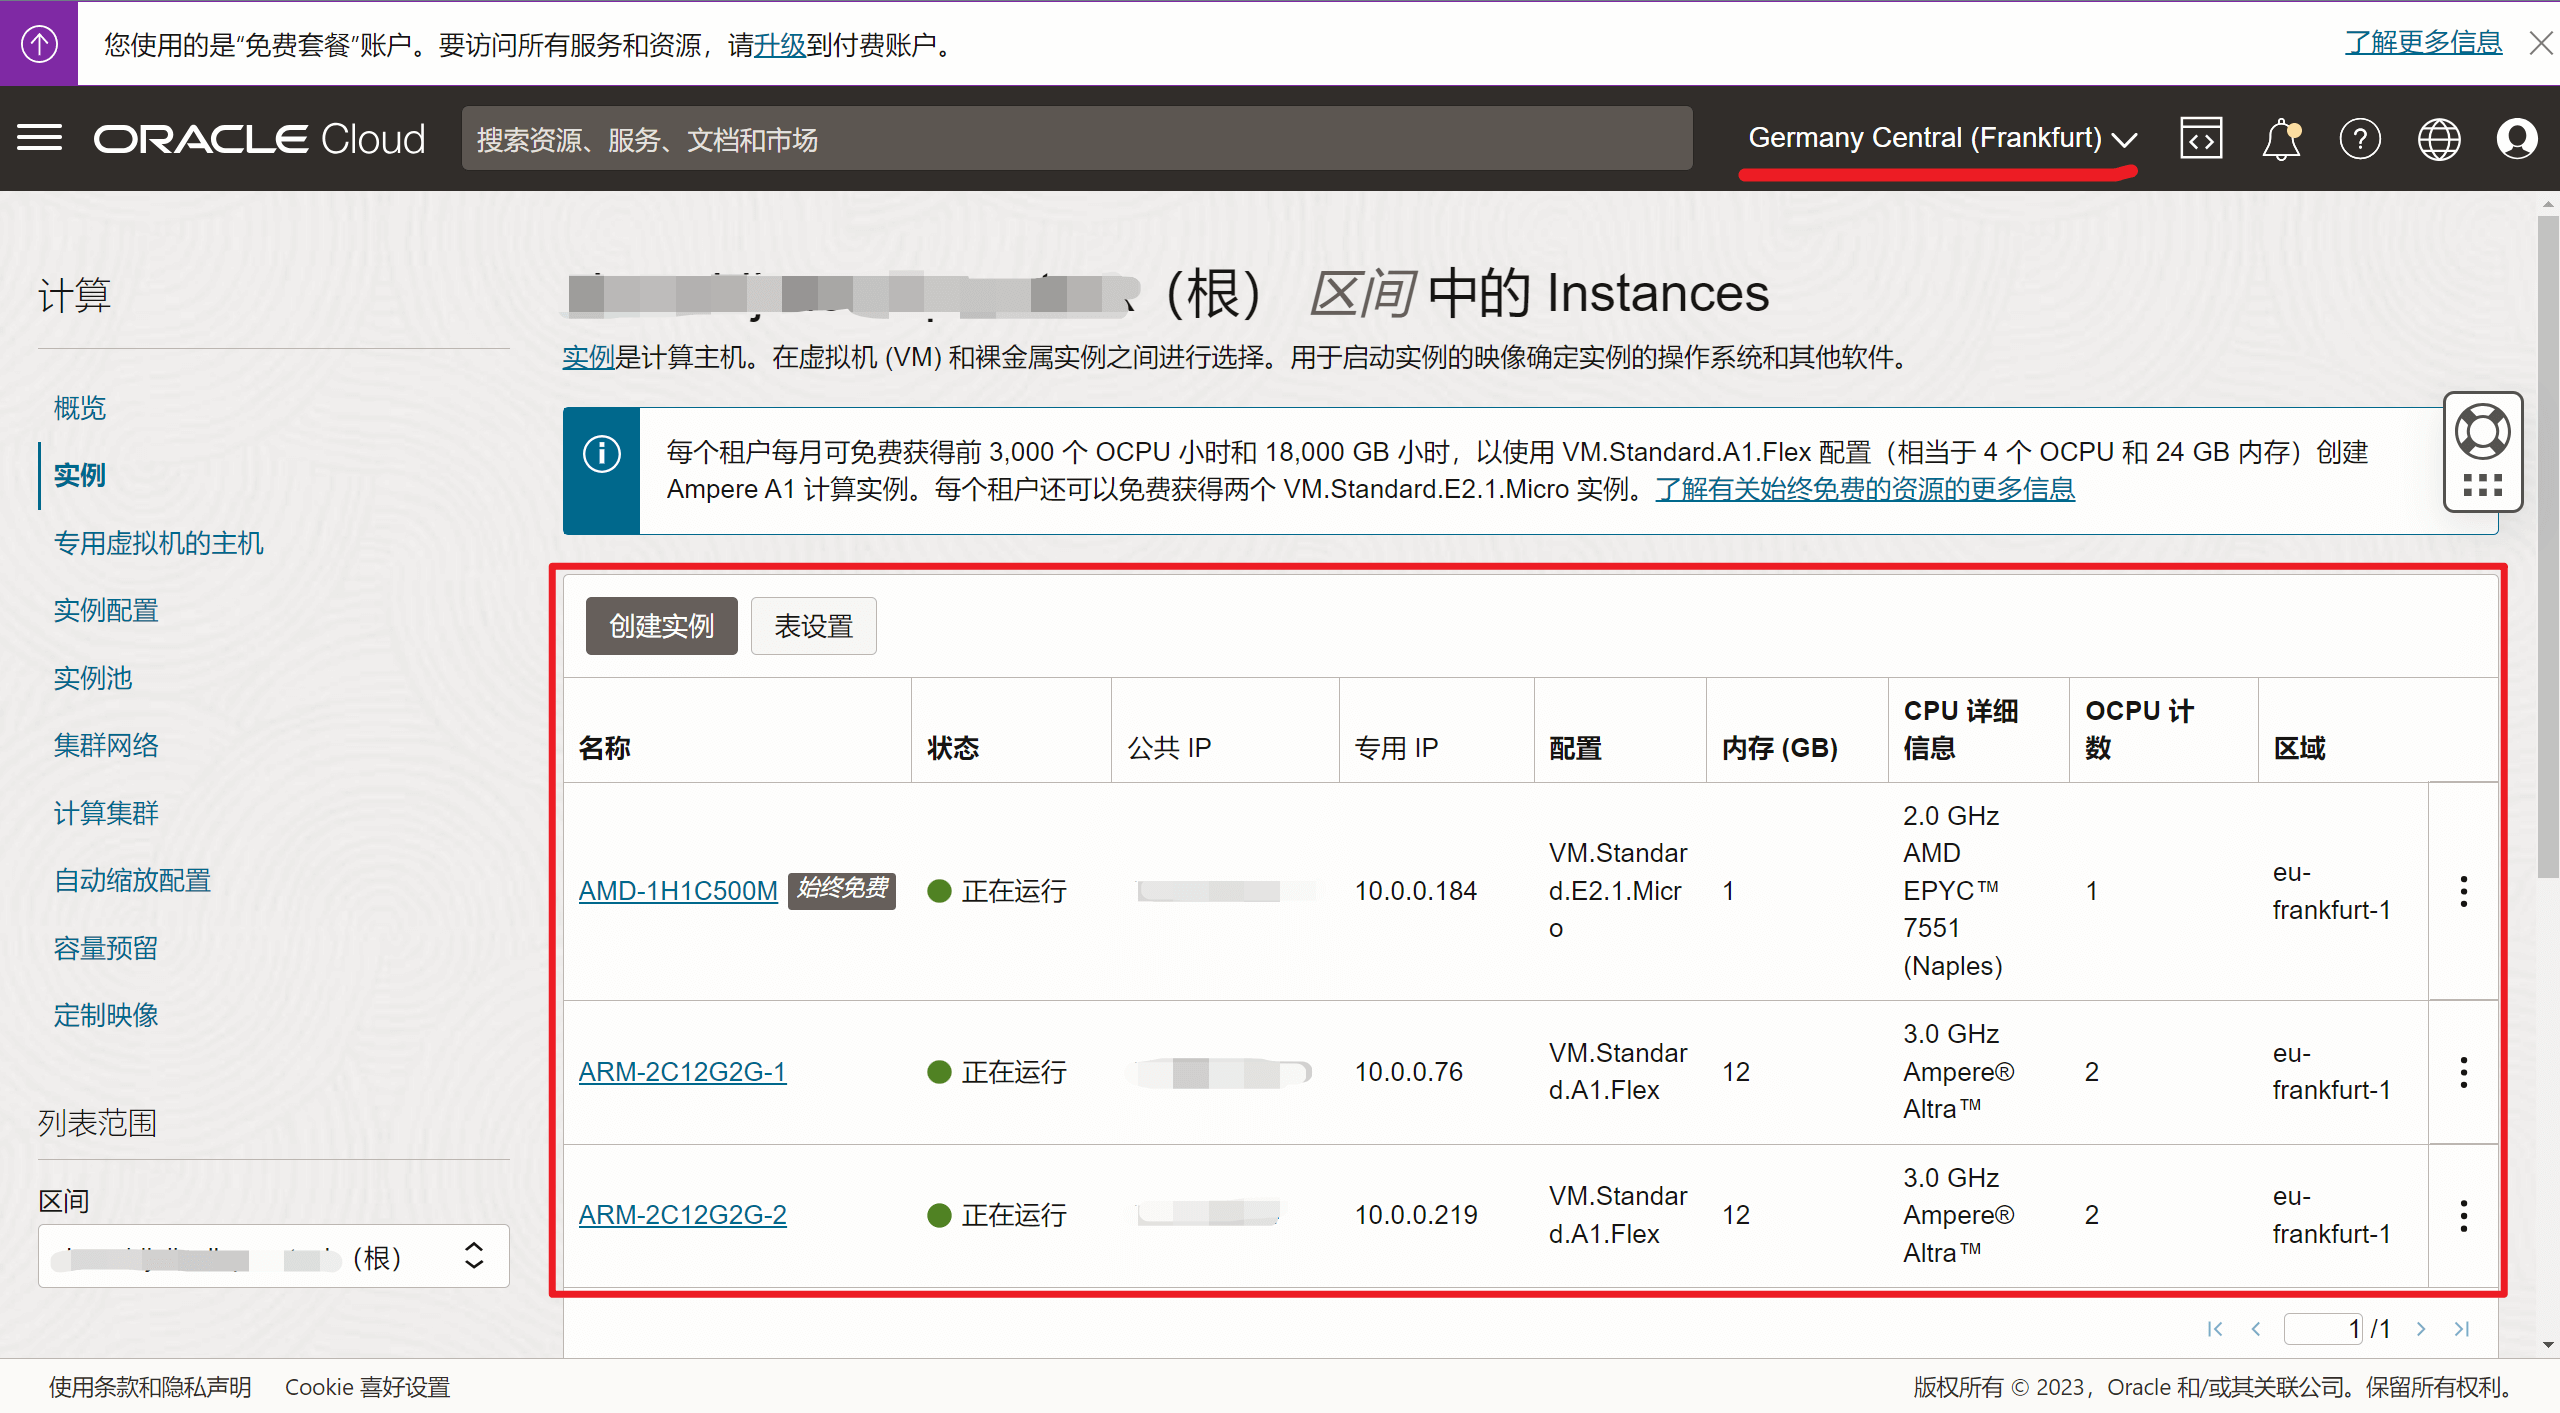The height and width of the screenshot is (1413, 2560).
Task: Click the search resources input field
Action: (x=1077, y=139)
